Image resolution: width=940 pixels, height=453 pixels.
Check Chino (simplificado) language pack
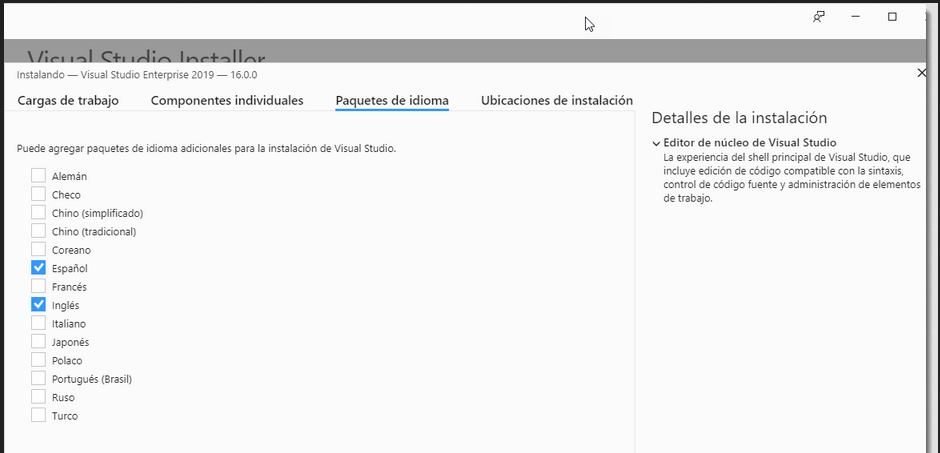pyautogui.click(x=38, y=213)
